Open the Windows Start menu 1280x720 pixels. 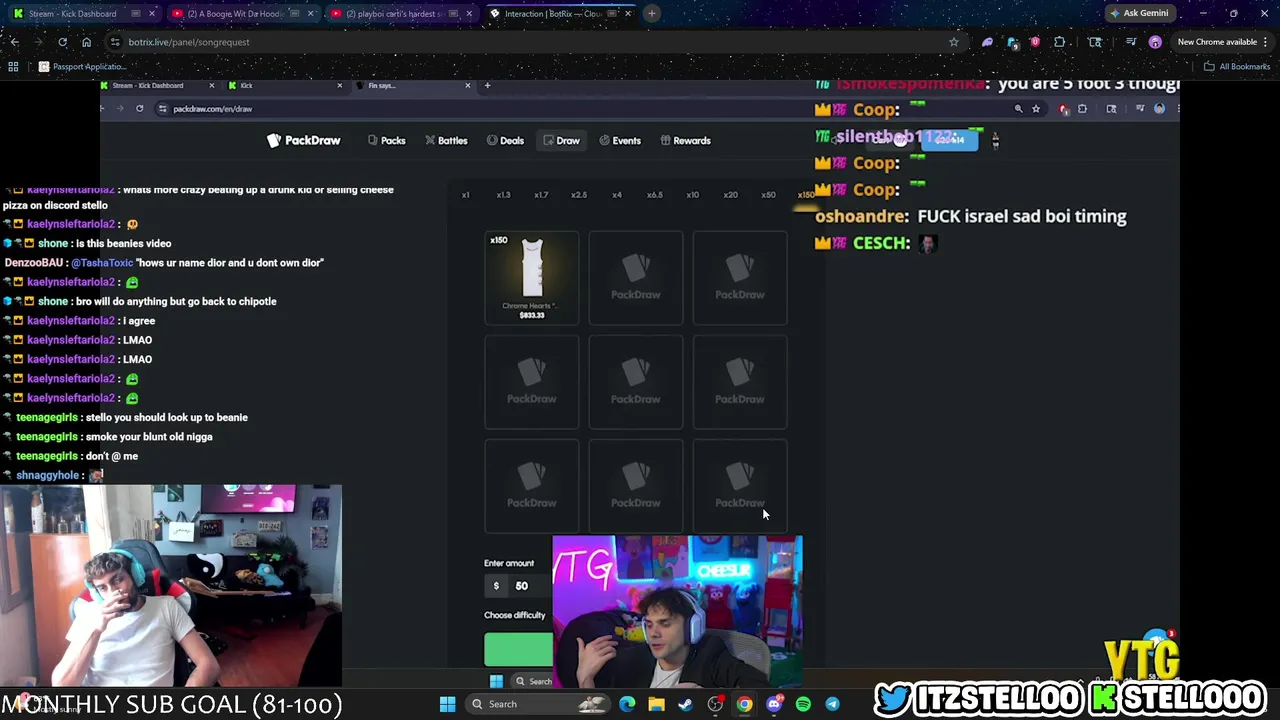pos(448,704)
